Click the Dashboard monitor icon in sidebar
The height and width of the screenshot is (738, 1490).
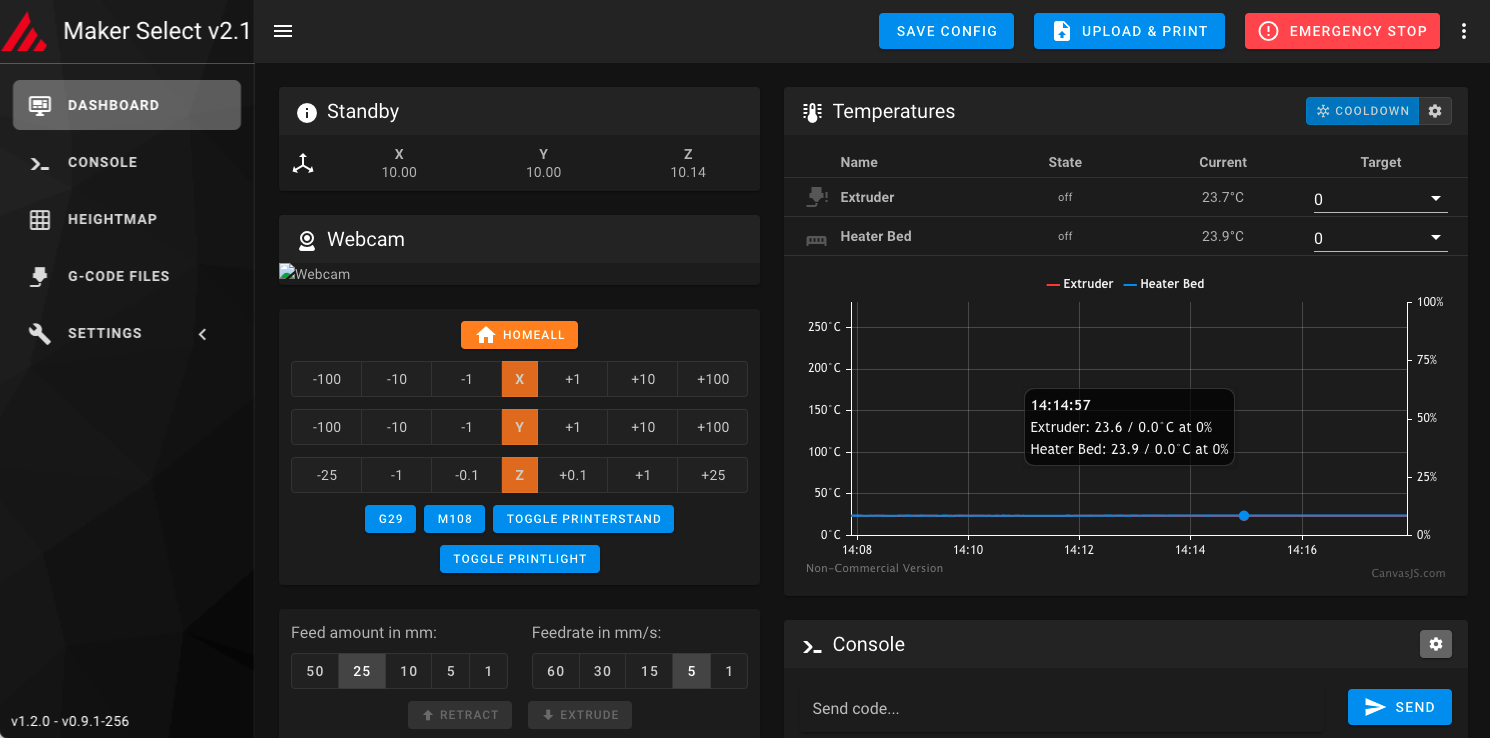click(40, 105)
